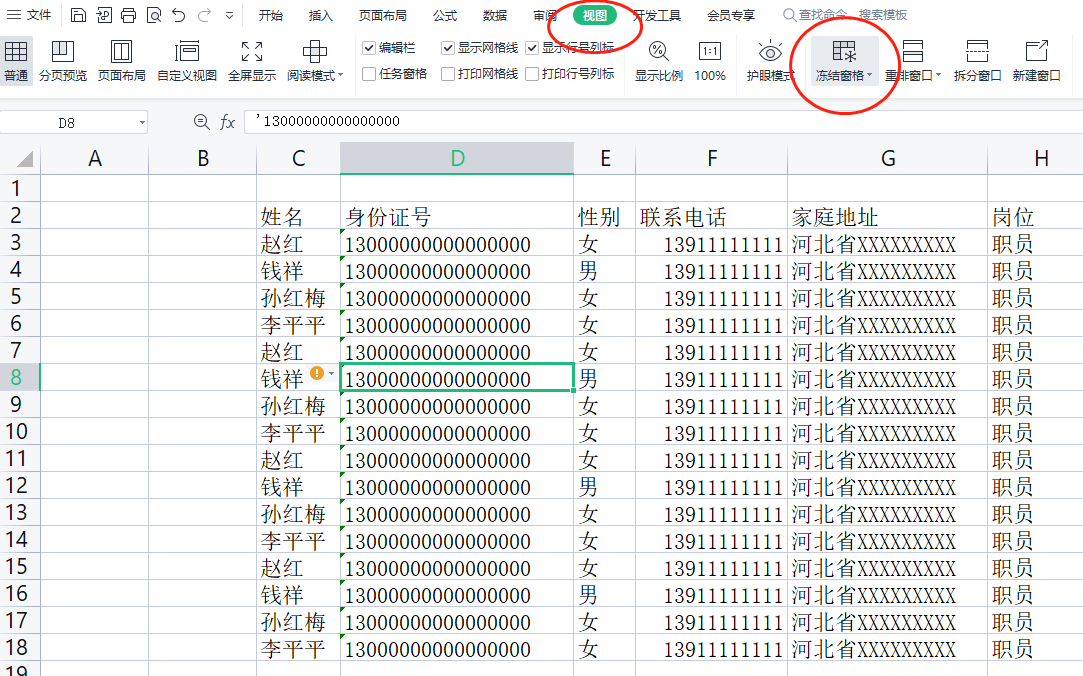This screenshot has height=676, width=1083.
Task: Click the 查找命令 search box
Action: (x=845, y=15)
